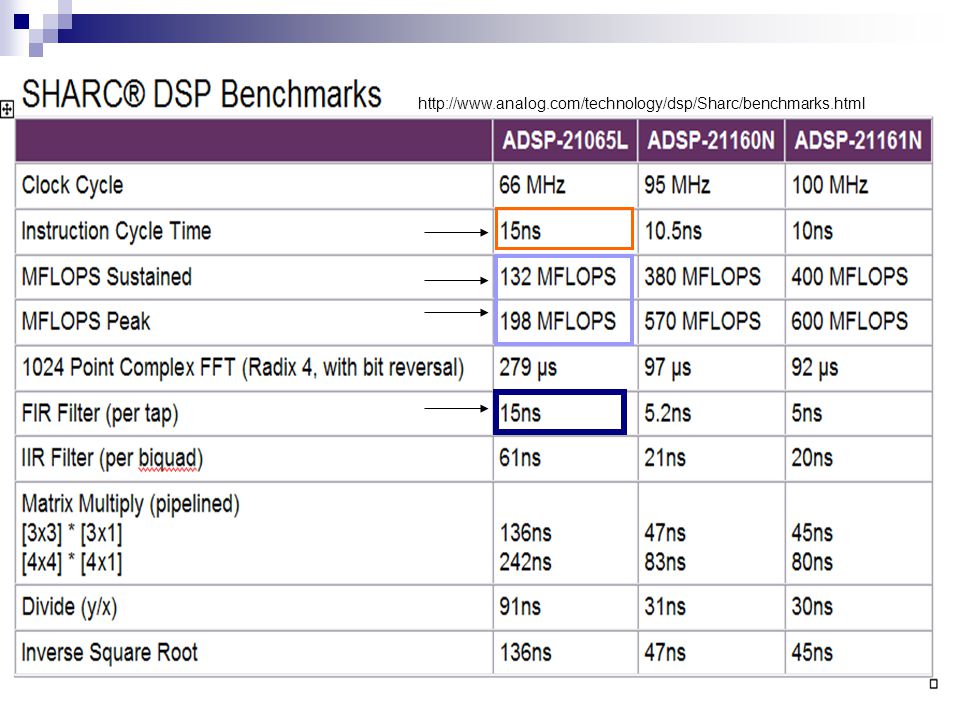This screenshot has width=960, height=720.
Task: Click the MFLOPS Sustained row label
Action: click(x=107, y=277)
